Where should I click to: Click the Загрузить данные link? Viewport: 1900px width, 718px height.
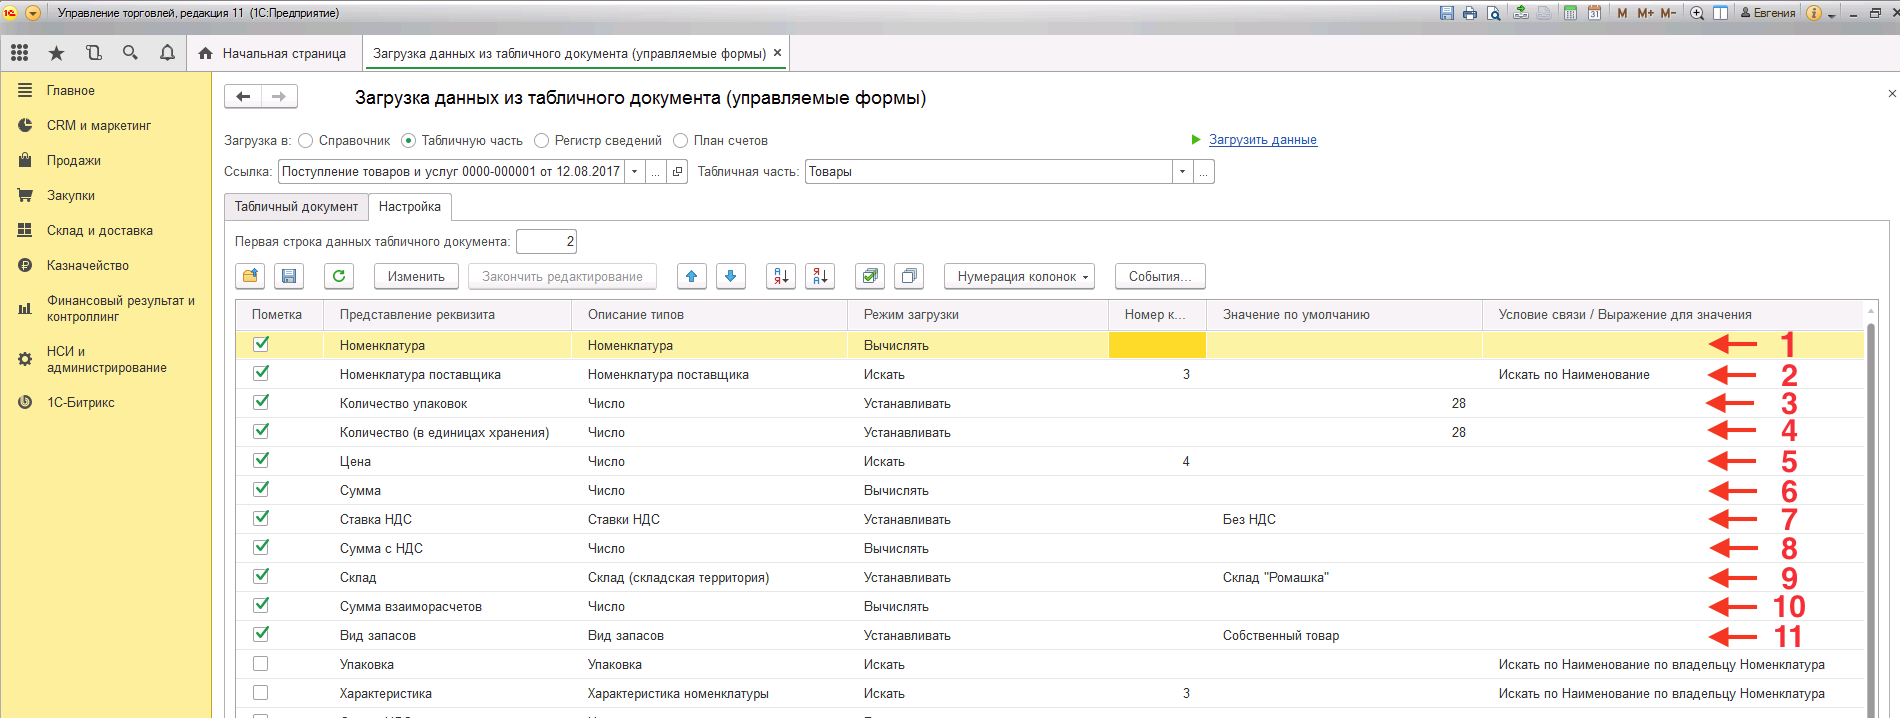click(x=1262, y=140)
